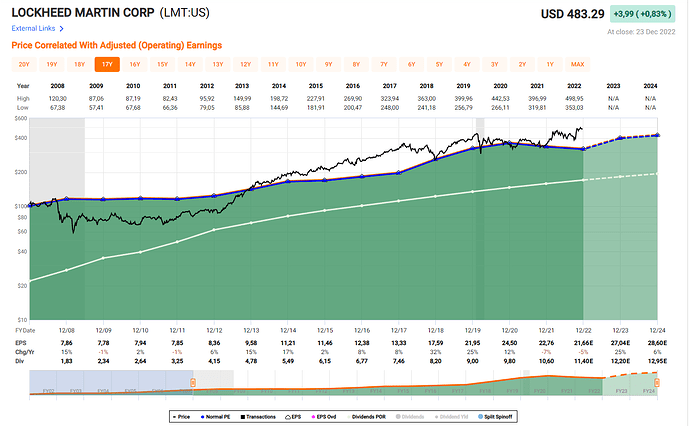
Task: Toggle the Price series in legend
Action: (x=180, y=413)
